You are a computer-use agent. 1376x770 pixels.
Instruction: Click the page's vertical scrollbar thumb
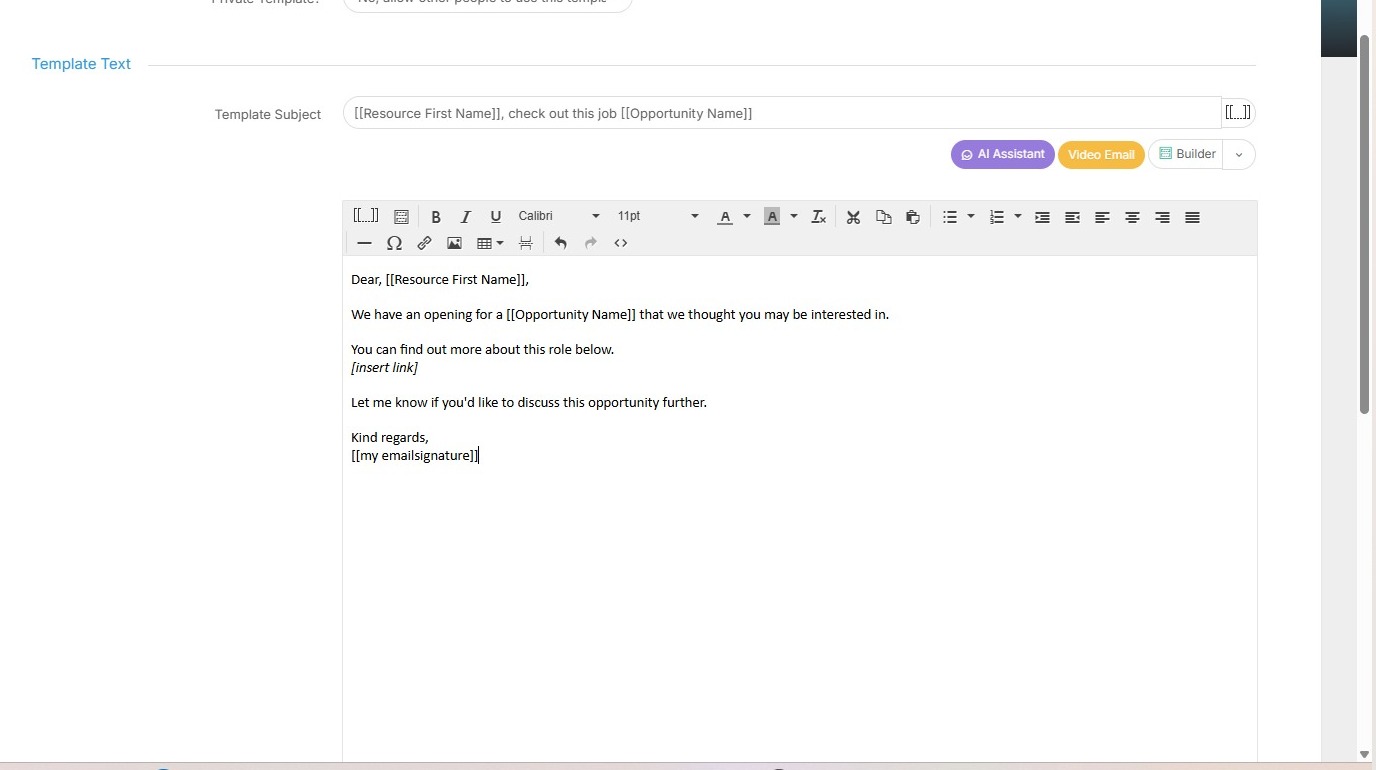(1364, 224)
